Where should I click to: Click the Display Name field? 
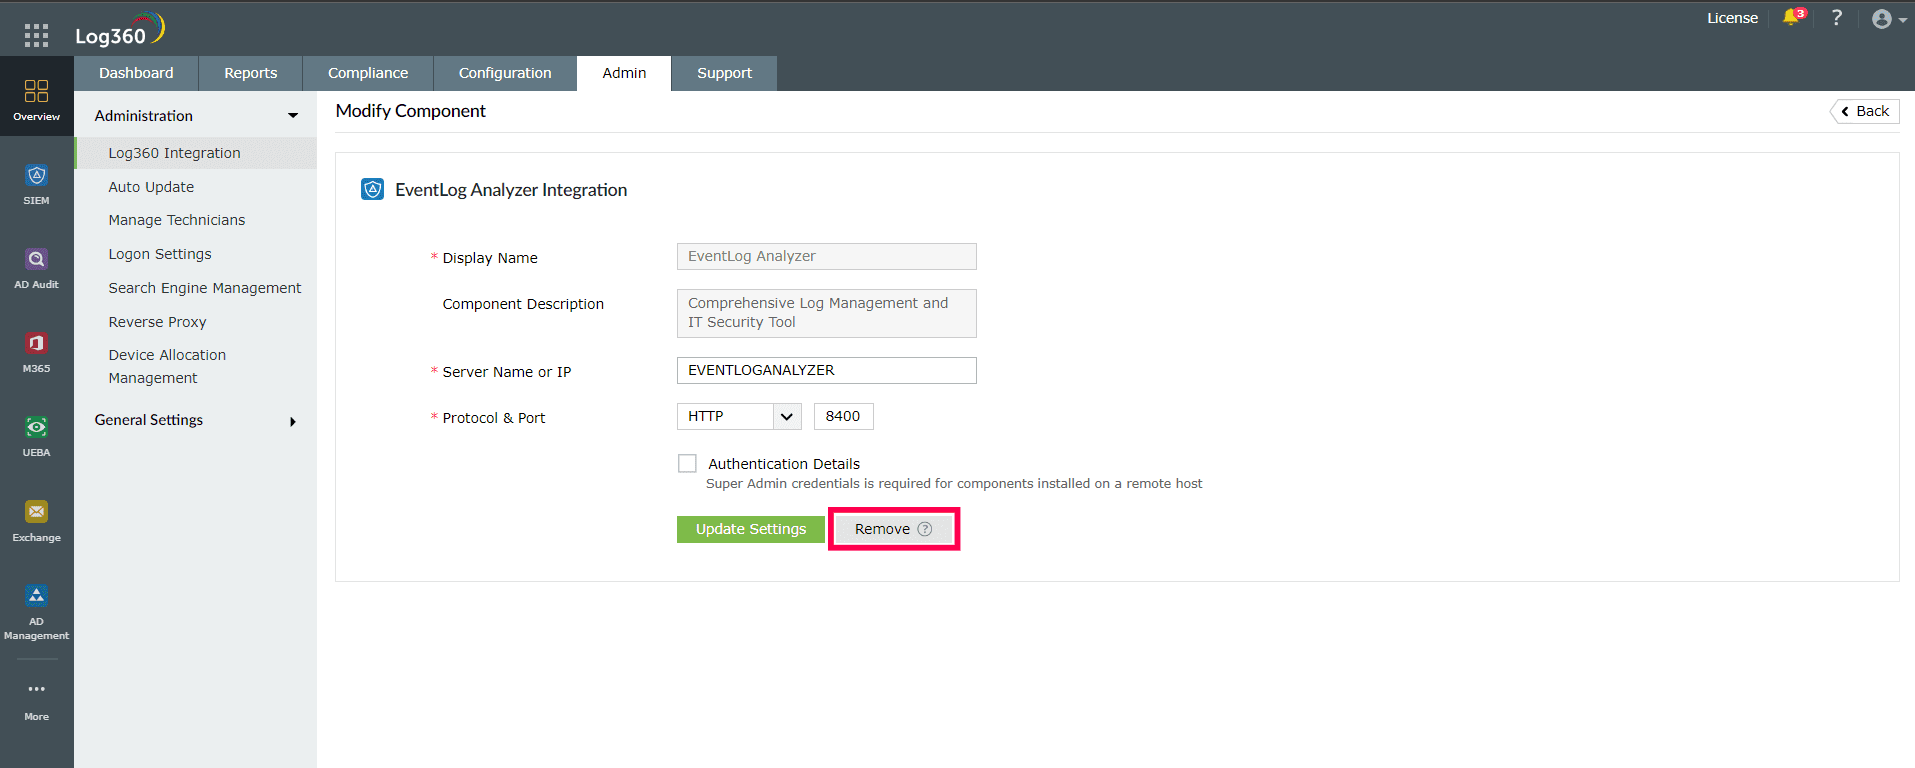click(827, 257)
